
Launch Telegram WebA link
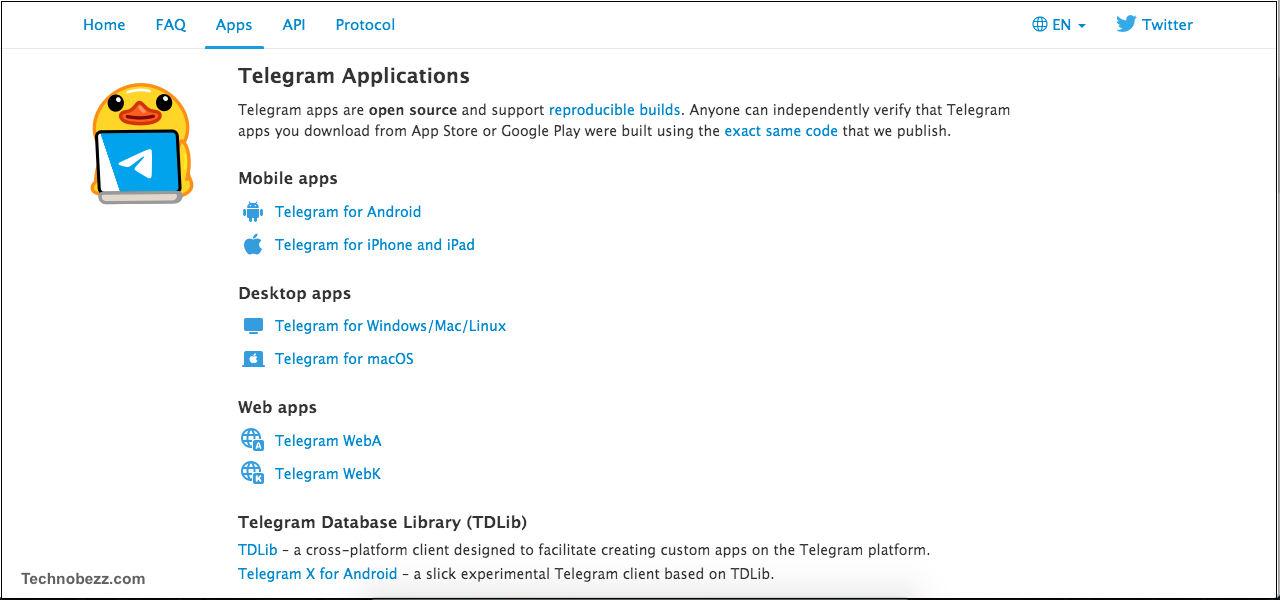pos(328,441)
